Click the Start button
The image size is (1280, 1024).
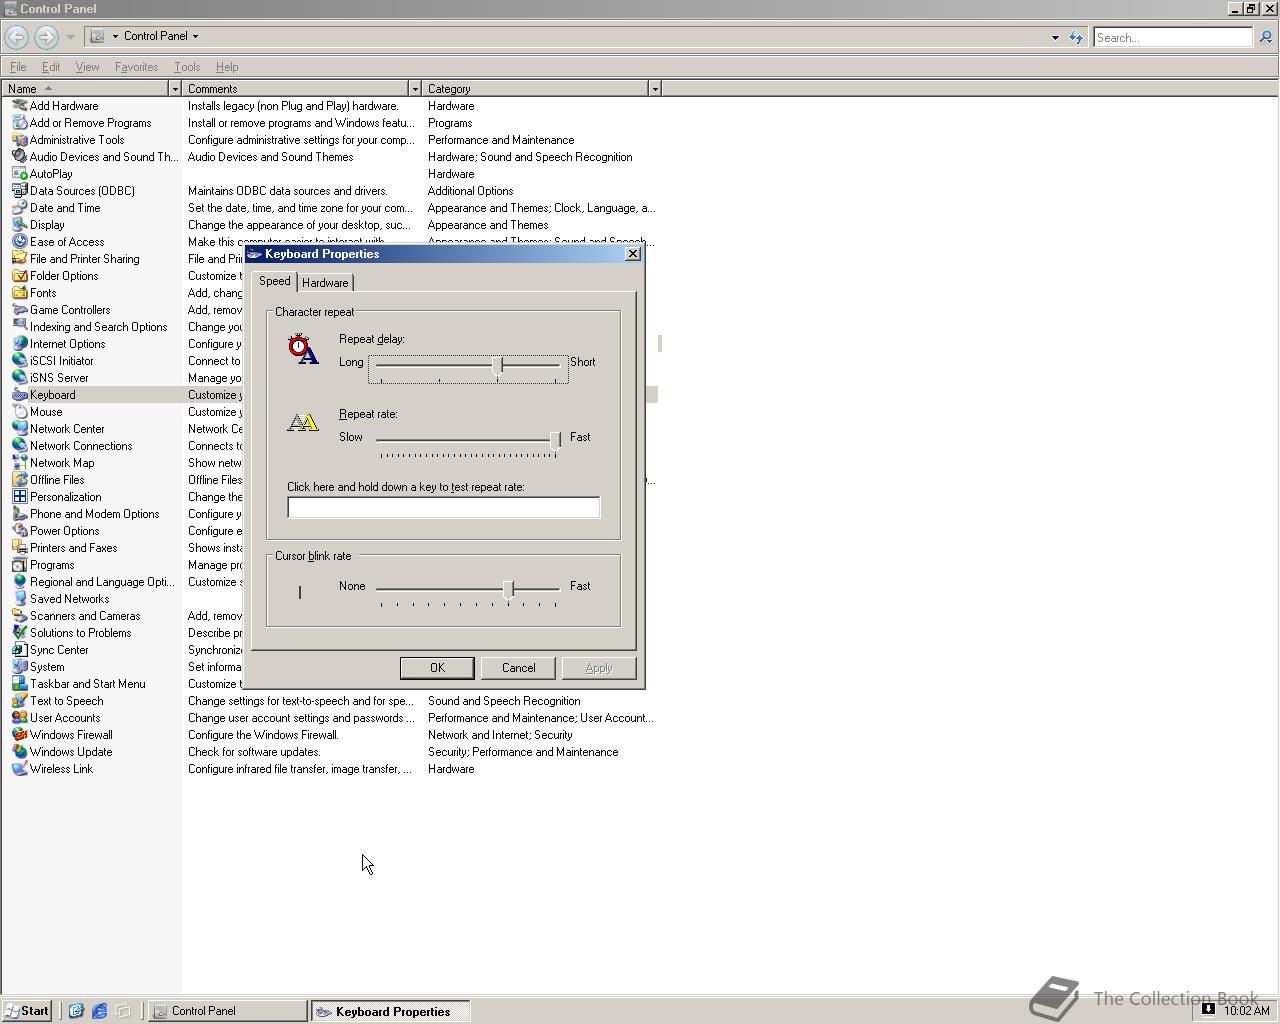[x=26, y=1011]
